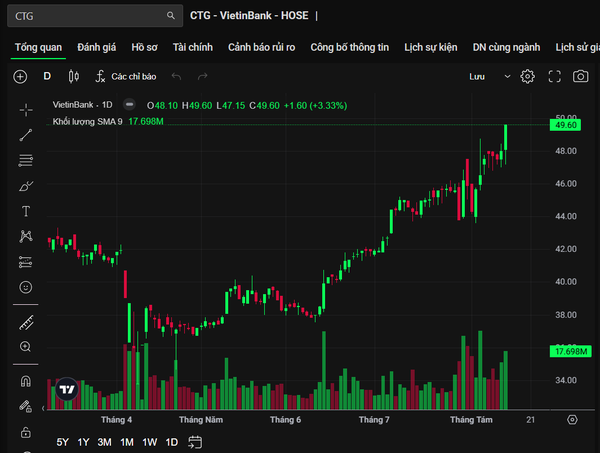The image size is (600, 453).
Task: Open the Công bố thông tin tab
Action: pyautogui.click(x=349, y=47)
